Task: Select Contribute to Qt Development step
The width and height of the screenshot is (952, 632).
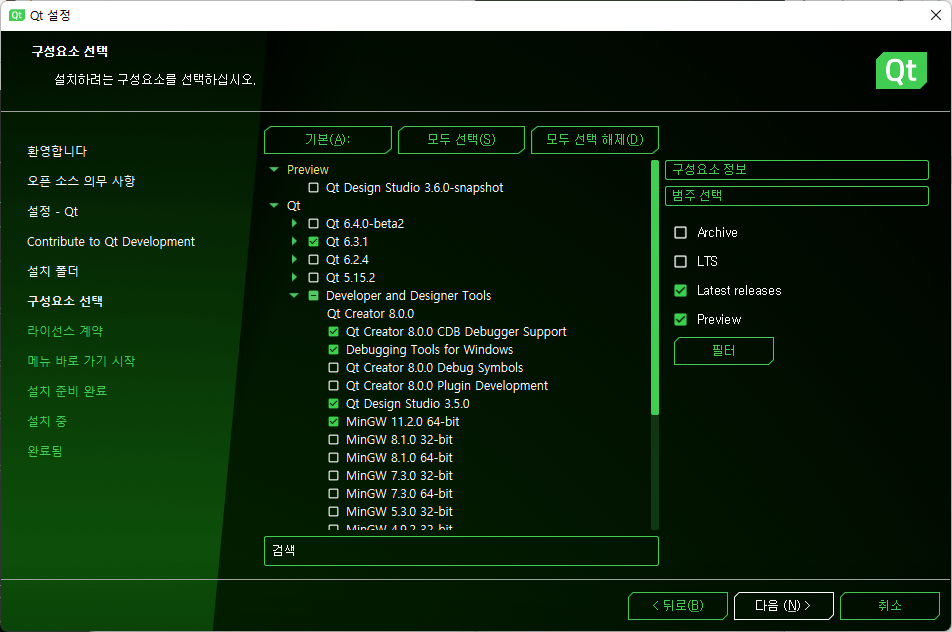Action: click(111, 242)
